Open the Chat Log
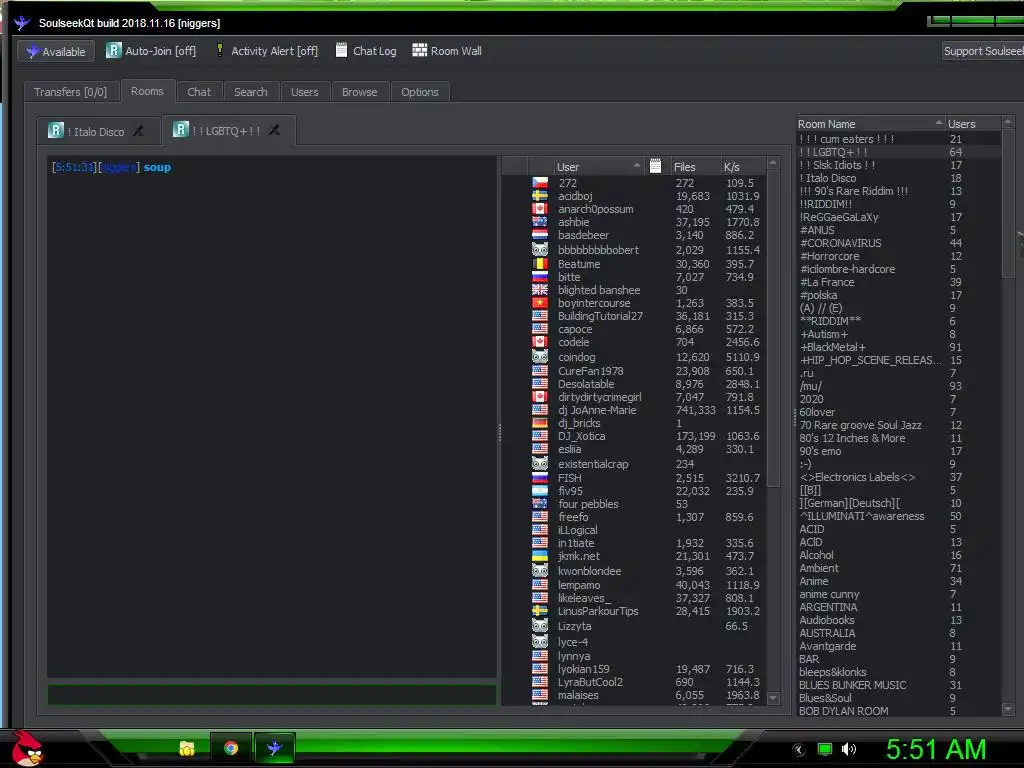Viewport: 1024px width, 768px height. (366, 51)
